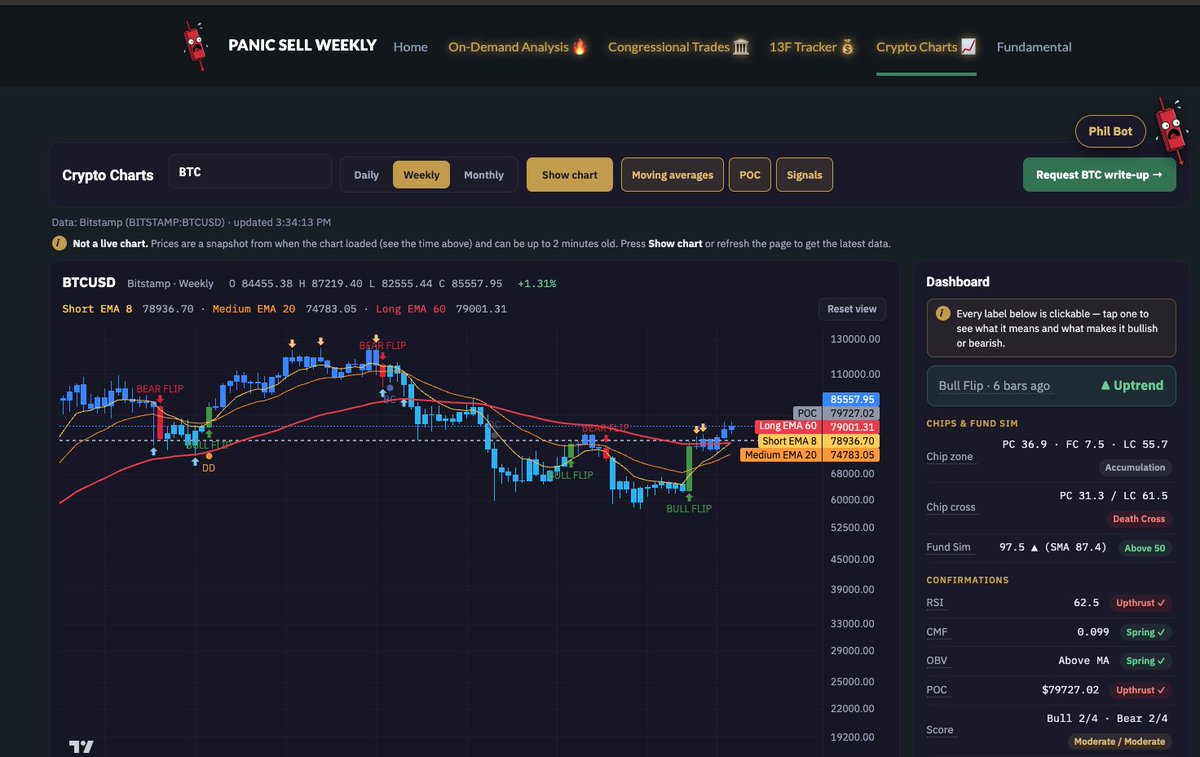The height and width of the screenshot is (757, 1200).
Task: Click the Upthrust badge in RSI row
Action: pyautogui.click(x=1140, y=603)
